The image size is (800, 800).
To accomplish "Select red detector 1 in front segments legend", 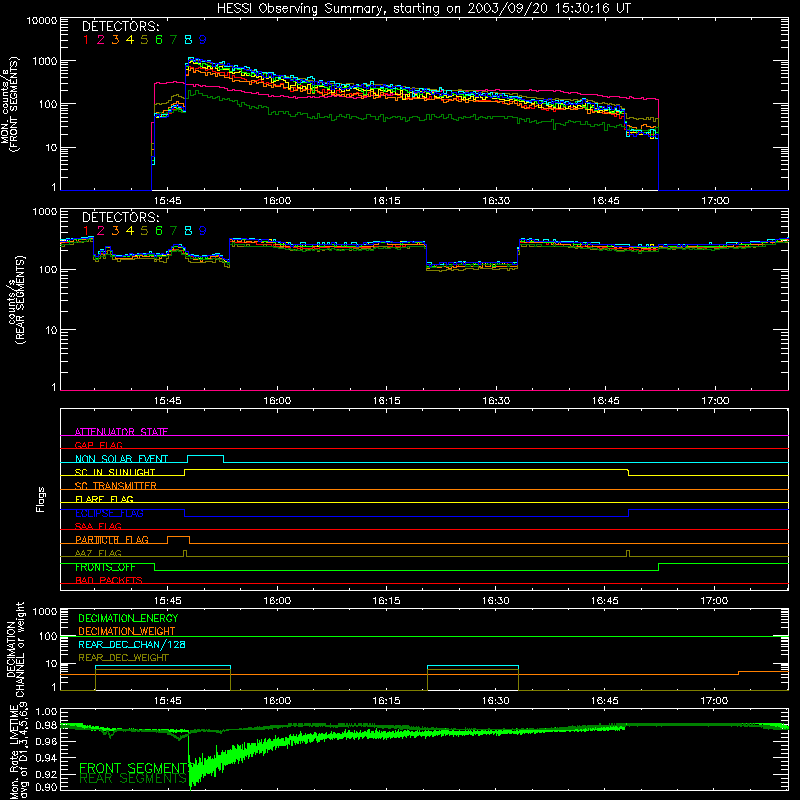I will (x=86, y=40).
